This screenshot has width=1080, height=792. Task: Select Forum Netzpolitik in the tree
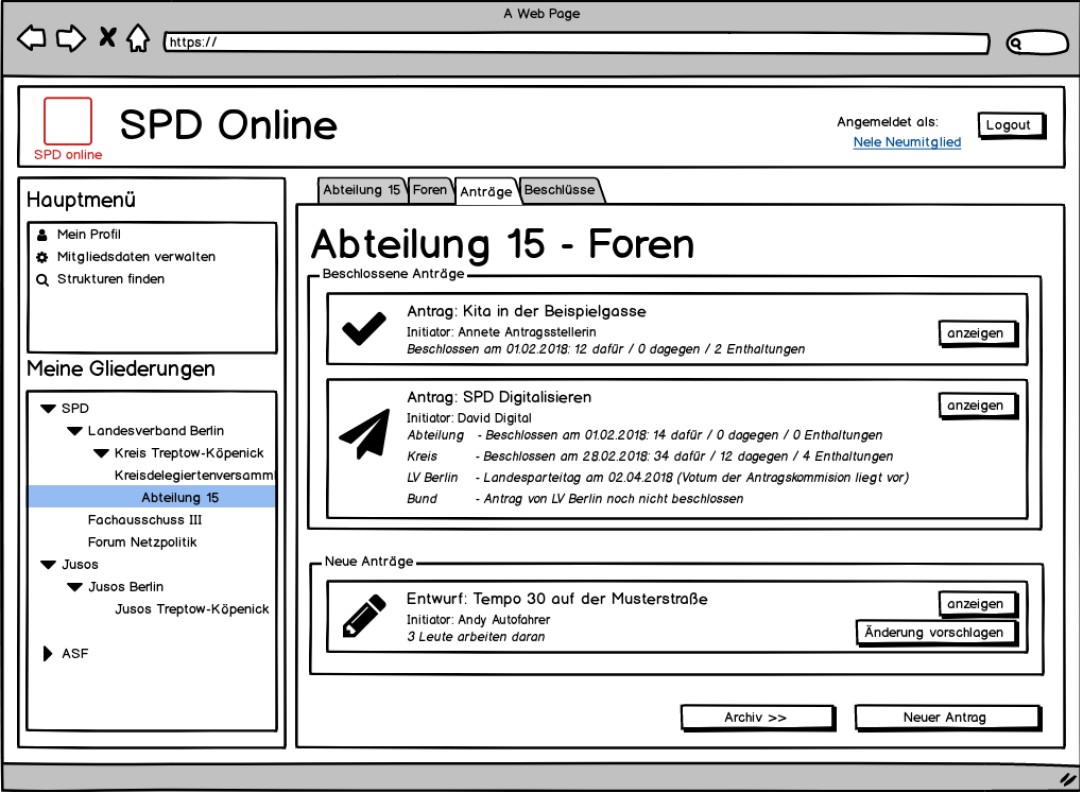click(x=142, y=542)
